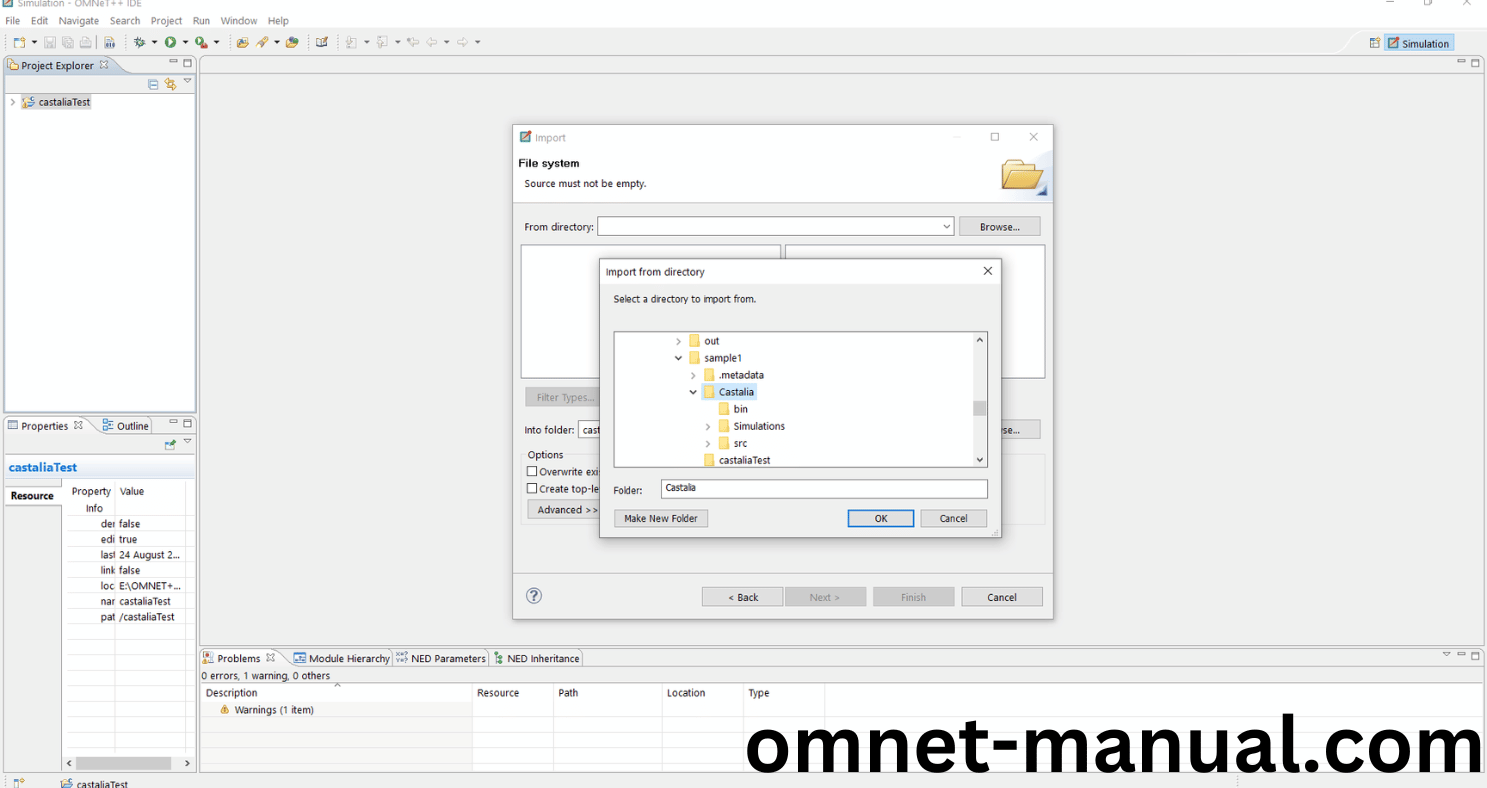Select castaliaTest folder in directory tree
The height and width of the screenshot is (788, 1487).
click(737, 460)
